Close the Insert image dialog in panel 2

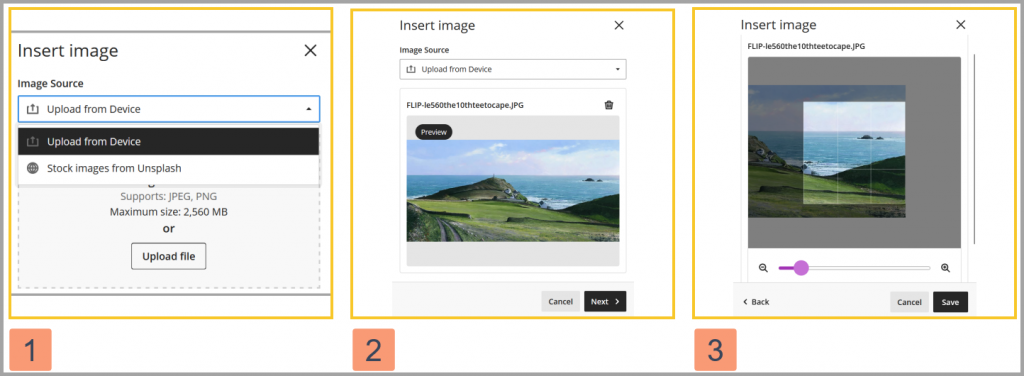pyautogui.click(x=619, y=25)
